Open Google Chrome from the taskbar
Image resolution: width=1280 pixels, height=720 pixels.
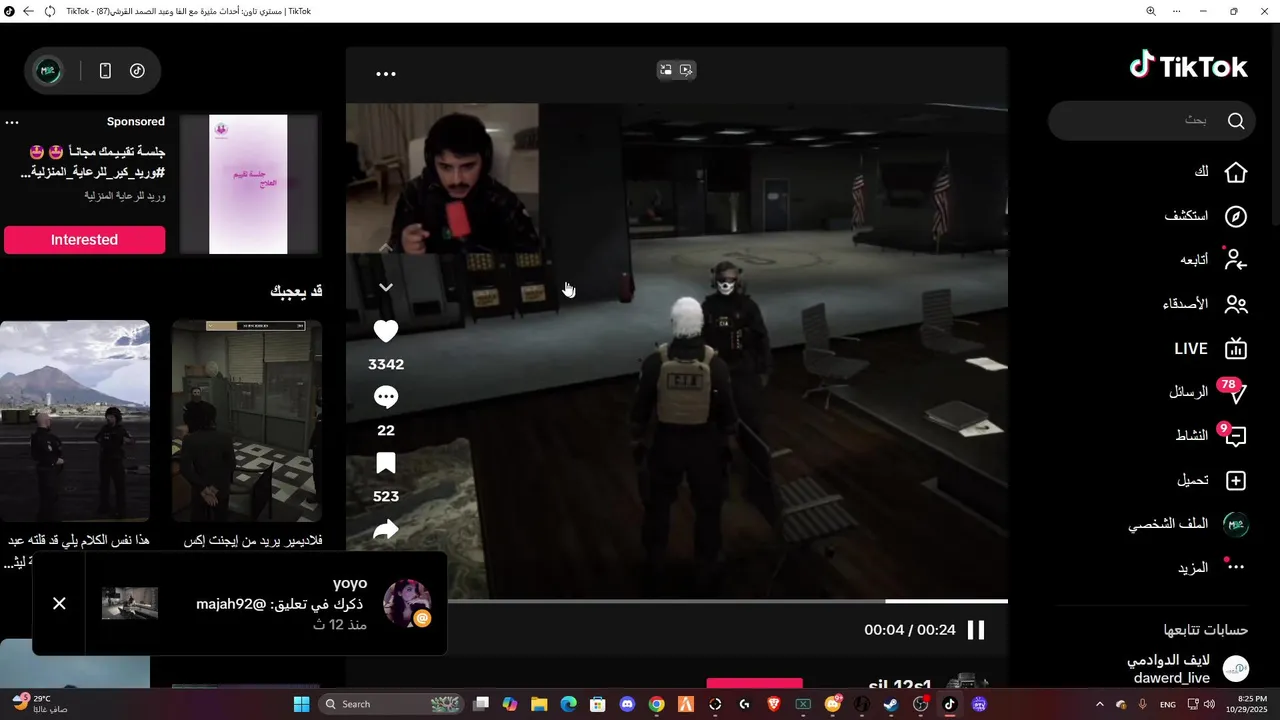click(656, 704)
